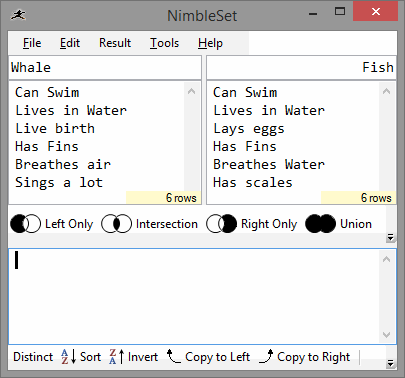Image resolution: width=405 pixels, height=378 pixels.
Task: Select 'Lives in Water' in the Whale list
Action: (x=71, y=111)
